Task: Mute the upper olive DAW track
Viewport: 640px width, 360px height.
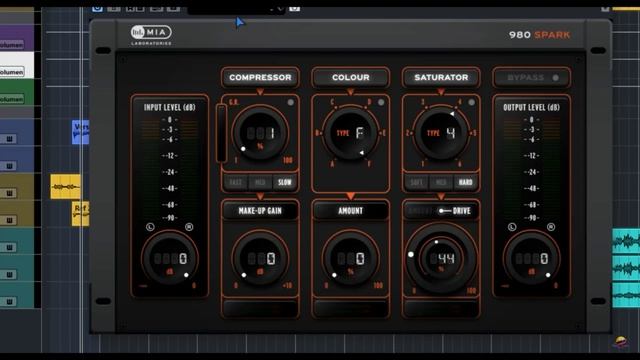Action: 9,193
